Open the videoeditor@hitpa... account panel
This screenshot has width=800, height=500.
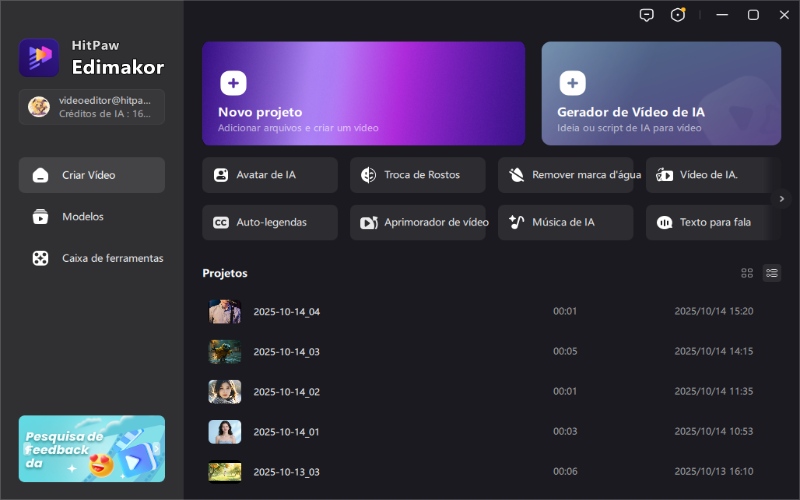pos(92,107)
